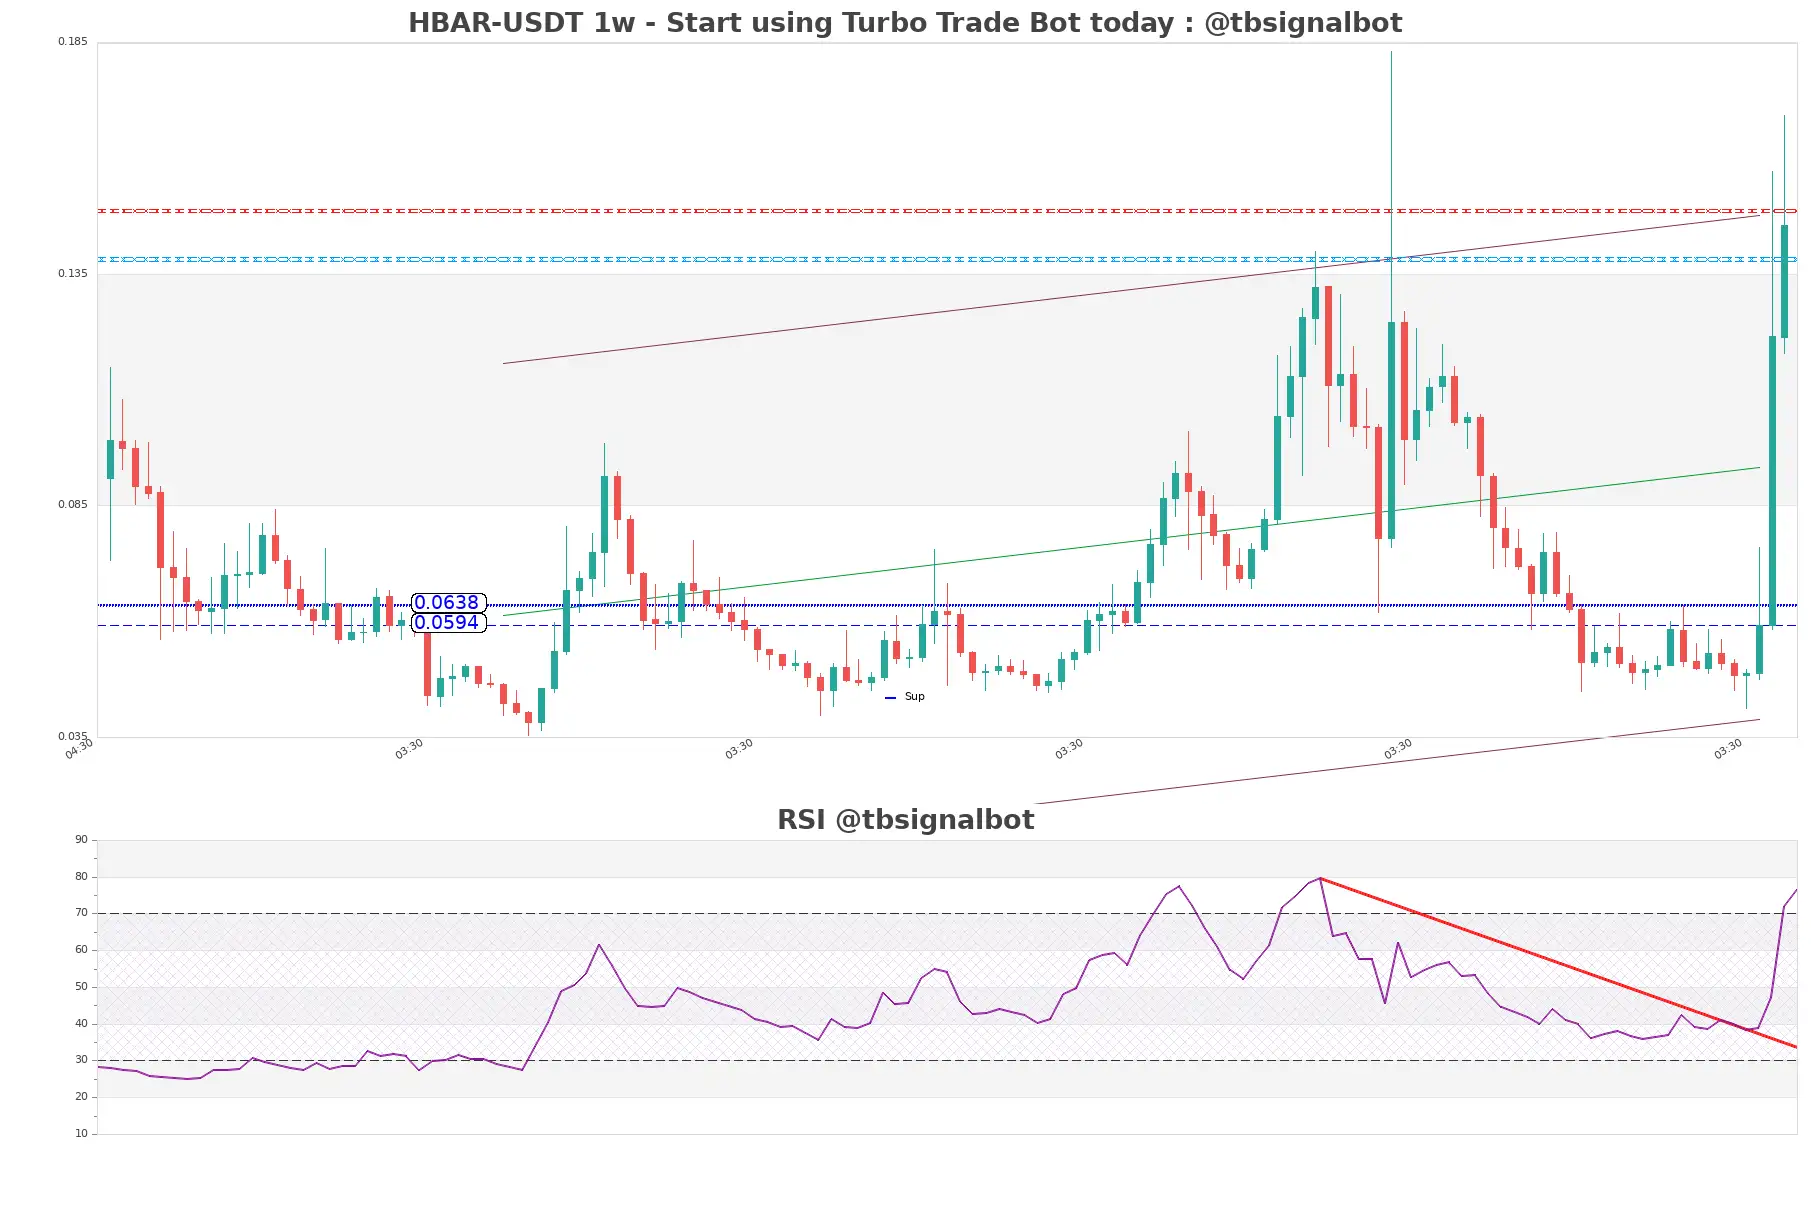Click the RSI @tbsignalbot panel title
This screenshot has width=1811, height=1208.
coord(905,819)
